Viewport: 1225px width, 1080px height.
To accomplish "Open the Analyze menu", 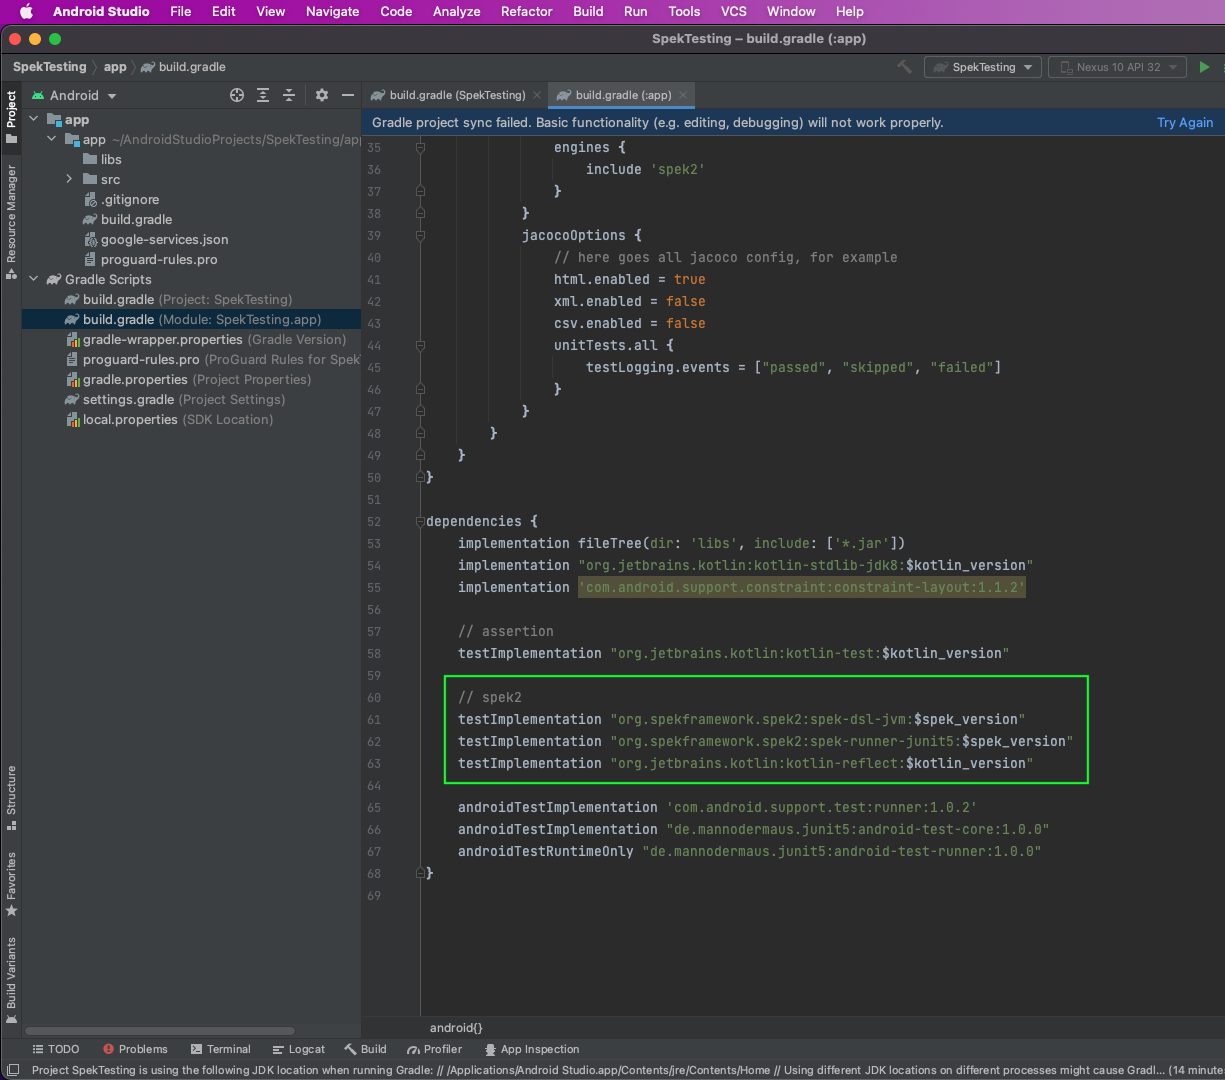I will coord(457,11).
